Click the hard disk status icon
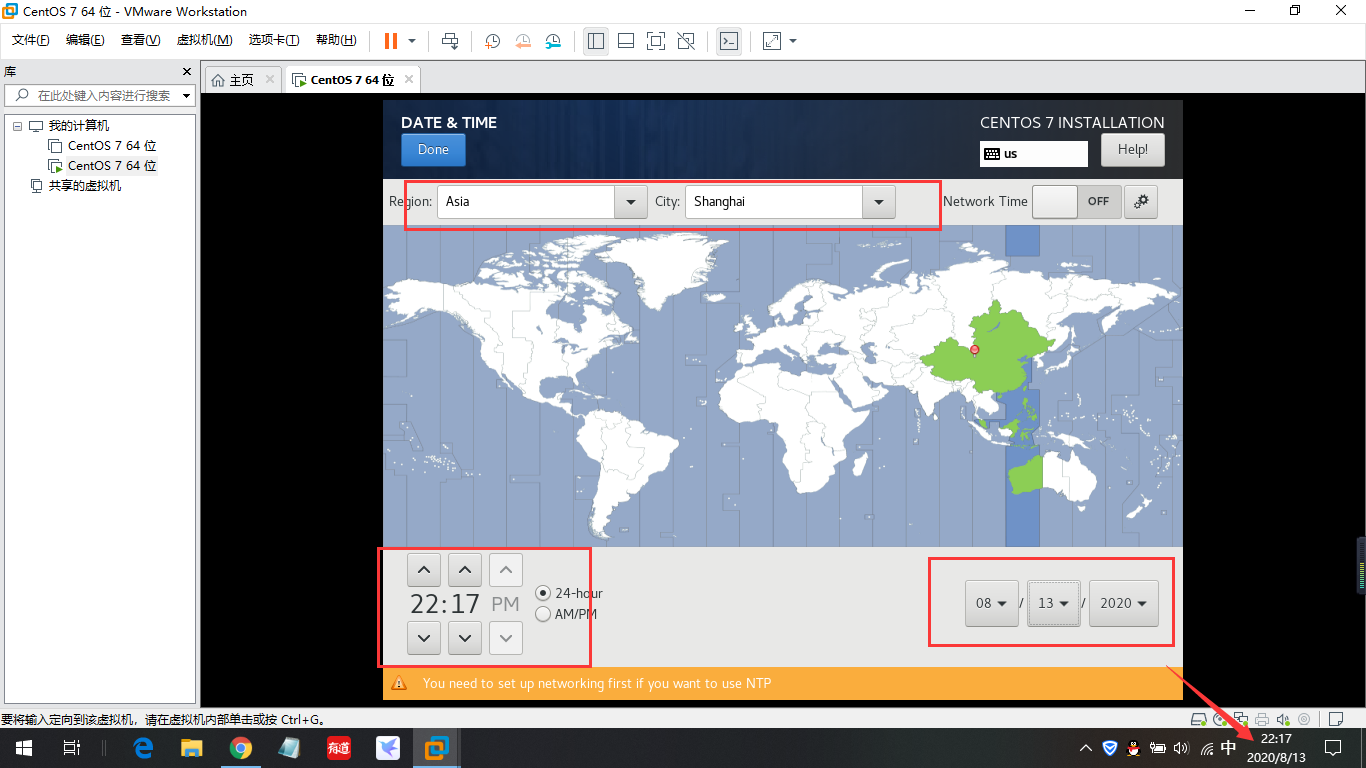 tap(1198, 719)
